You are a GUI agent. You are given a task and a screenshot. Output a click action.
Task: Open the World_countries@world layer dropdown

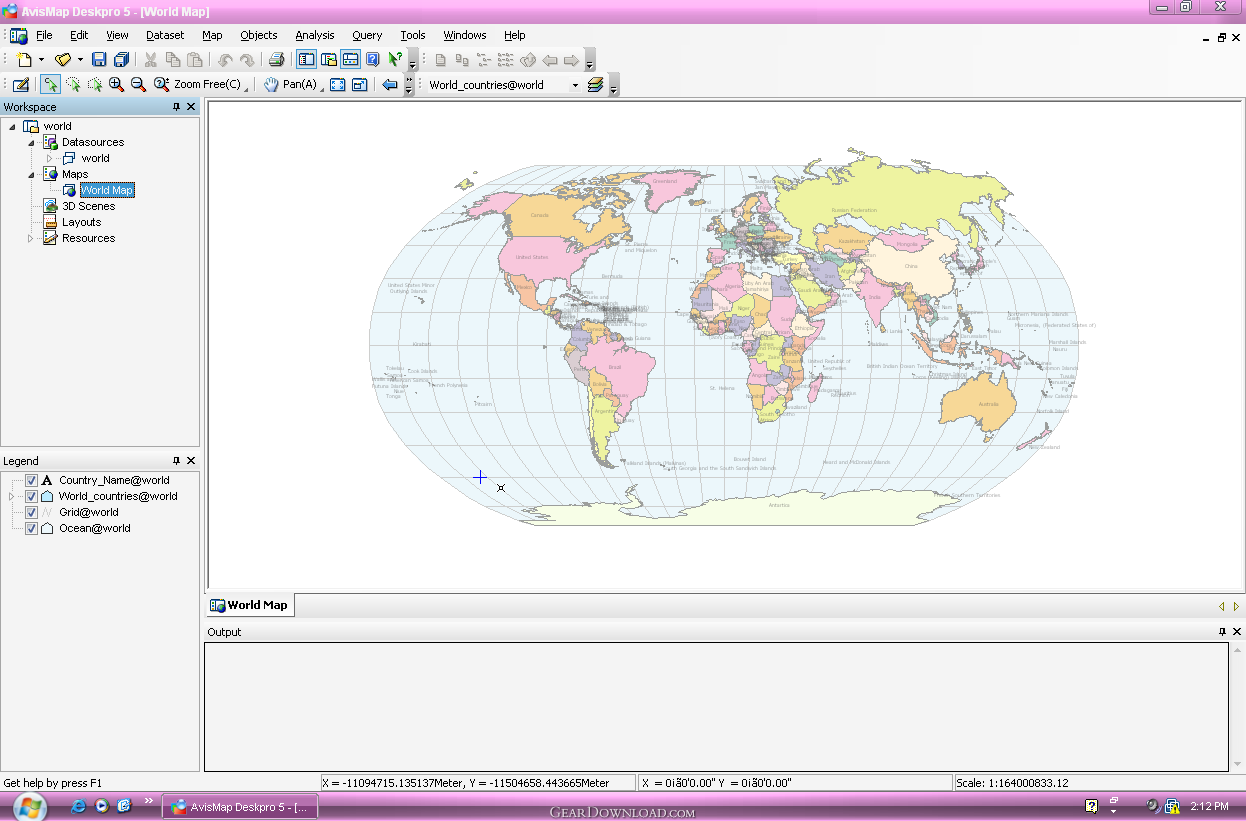(x=575, y=85)
